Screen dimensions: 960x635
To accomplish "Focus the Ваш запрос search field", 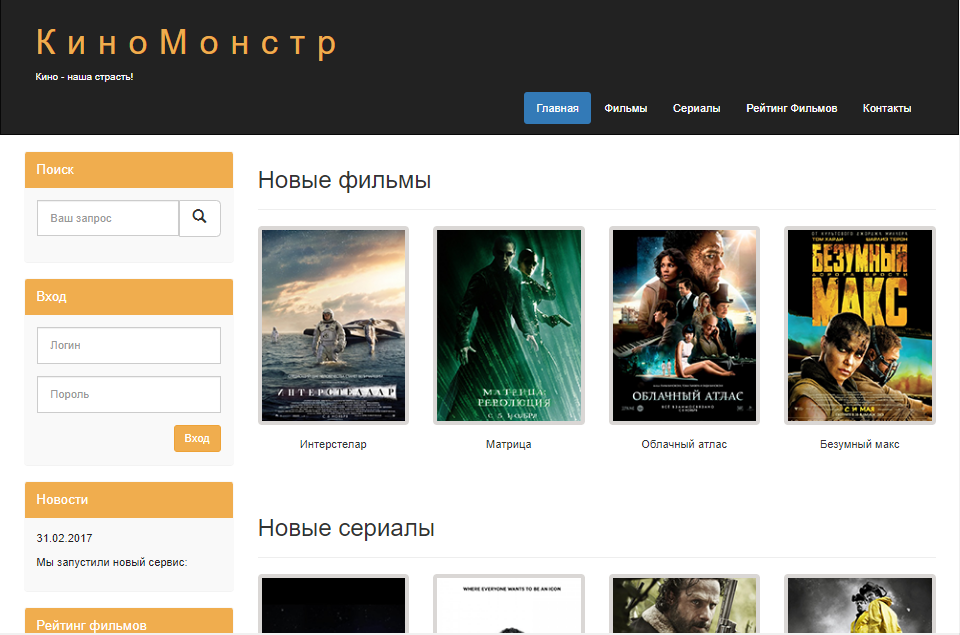I will pyautogui.click(x=108, y=218).
